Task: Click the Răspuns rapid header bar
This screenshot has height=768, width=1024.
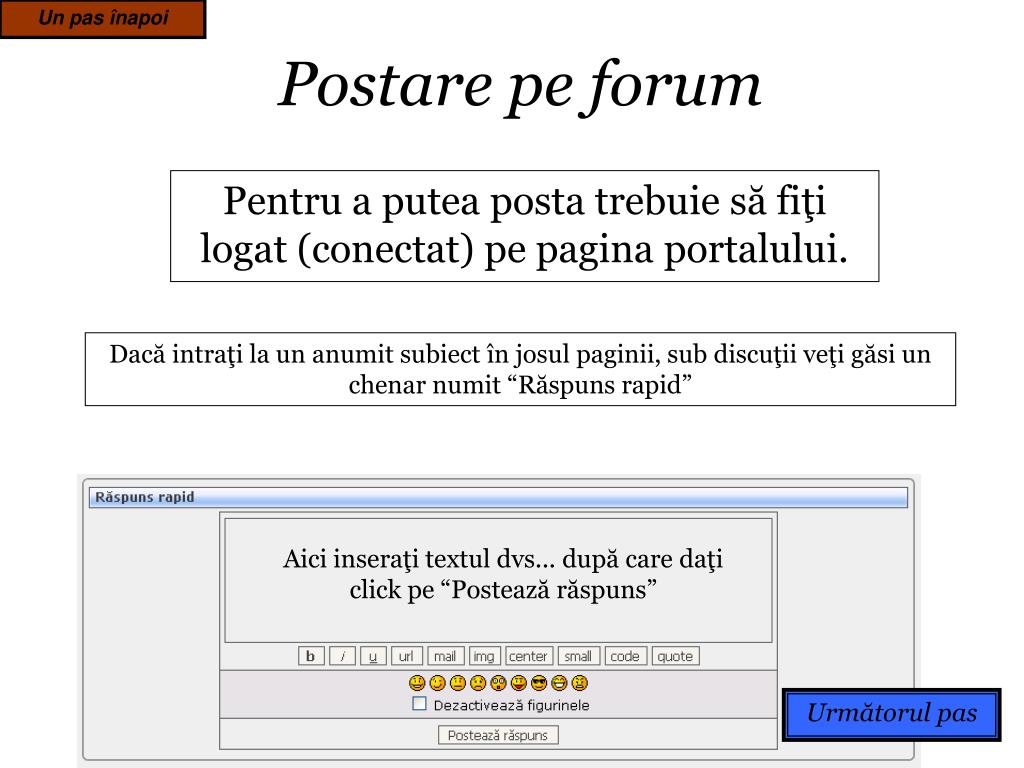Action: coord(498,498)
